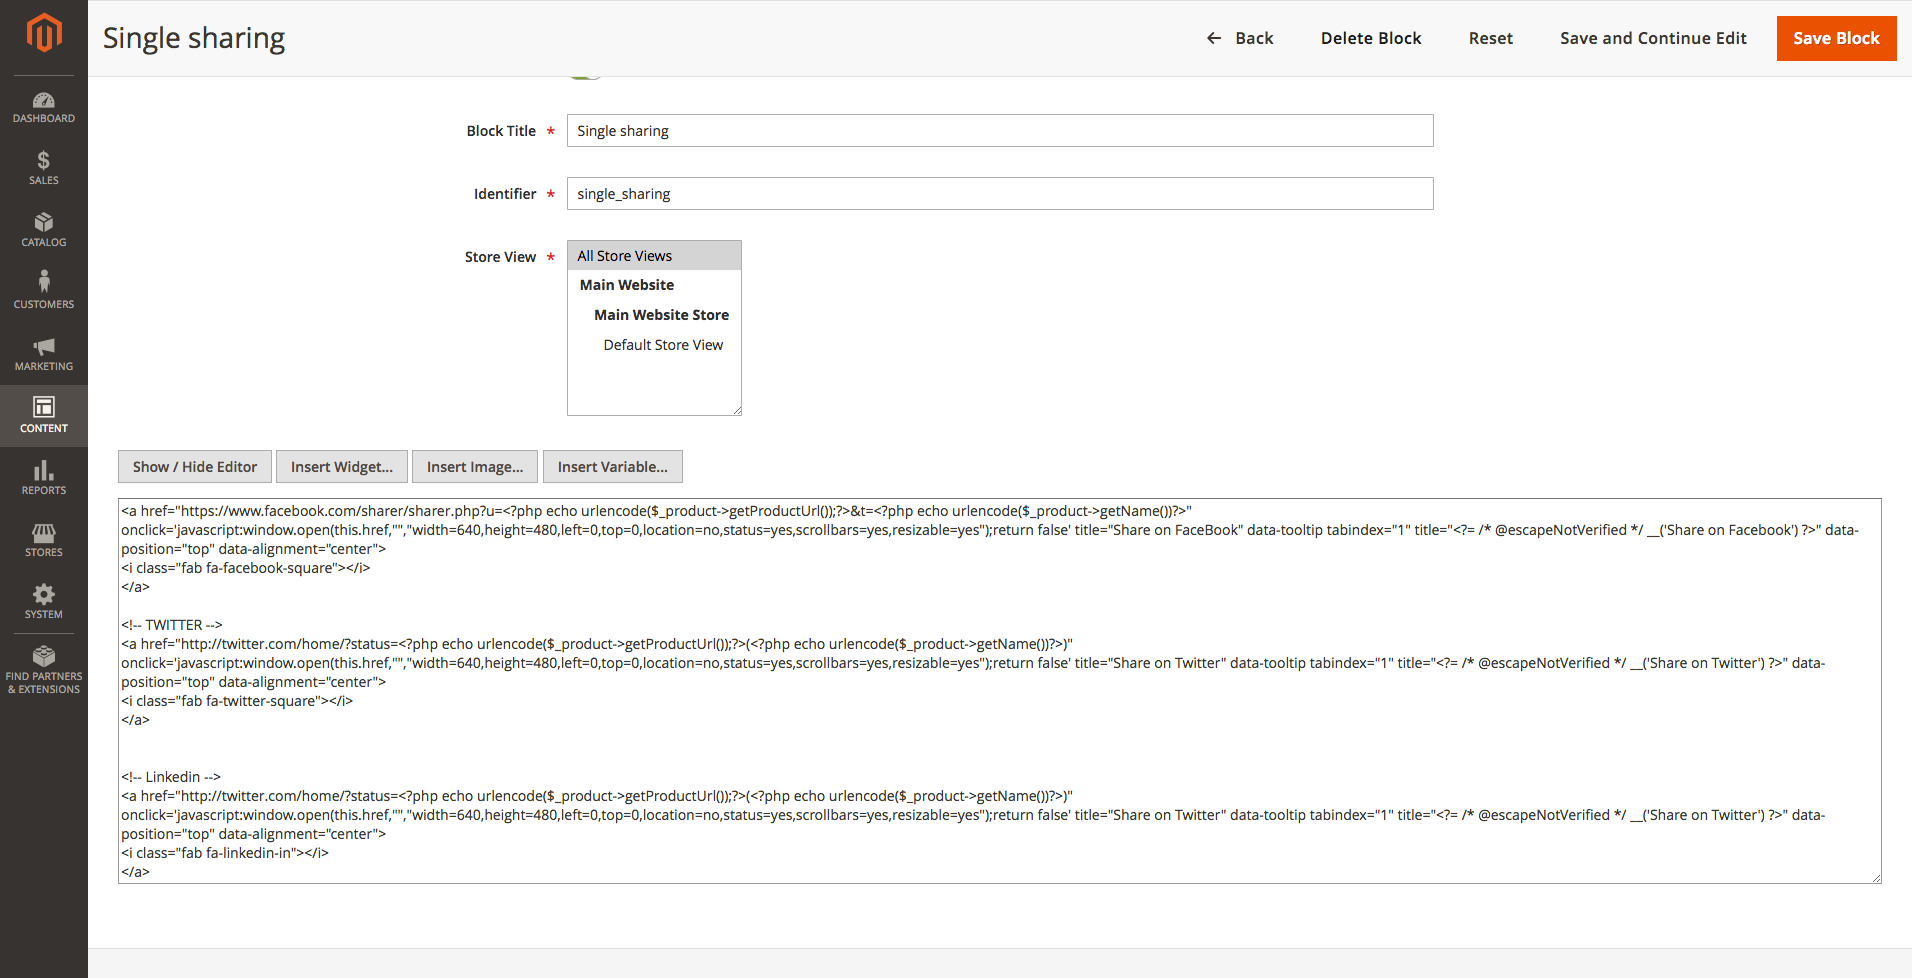
Task: Click Show / Hide Editor
Action: pos(194,466)
